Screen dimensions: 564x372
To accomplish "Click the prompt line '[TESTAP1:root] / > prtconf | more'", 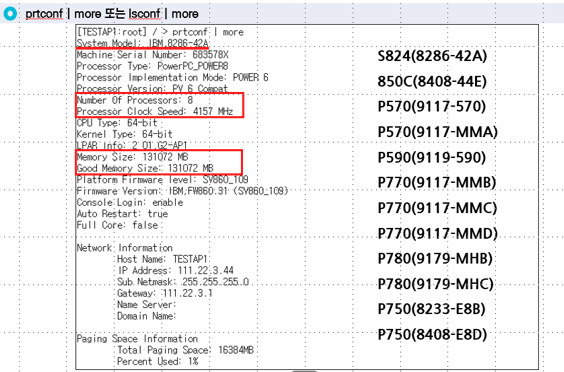I will (x=160, y=32).
